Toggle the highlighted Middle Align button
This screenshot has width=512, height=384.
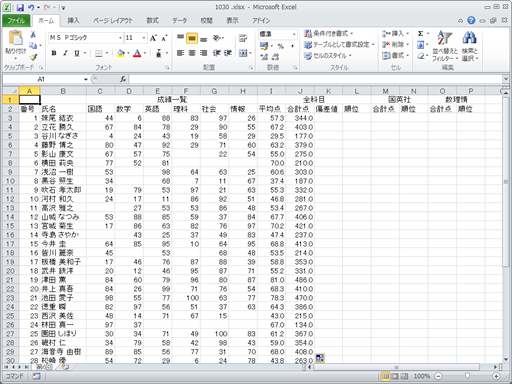coord(192,38)
